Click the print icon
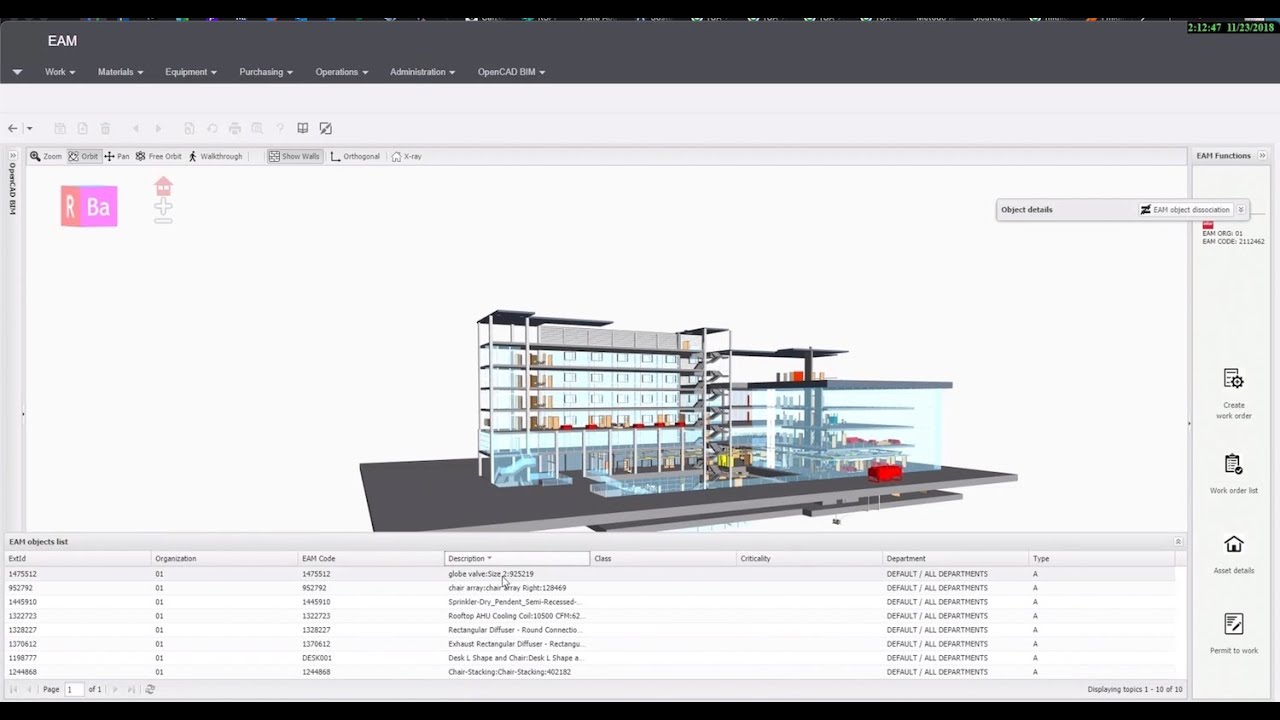Viewport: 1280px width, 720px height. tap(235, 128)
